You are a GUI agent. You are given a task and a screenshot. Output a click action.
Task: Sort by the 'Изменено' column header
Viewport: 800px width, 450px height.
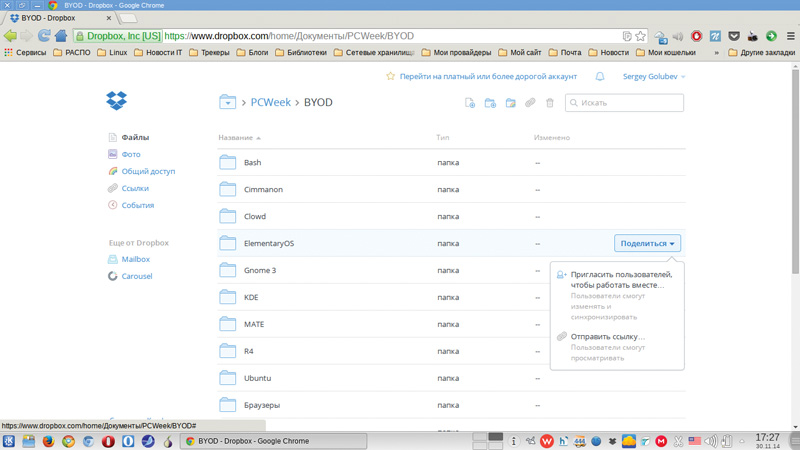[552, 138]
